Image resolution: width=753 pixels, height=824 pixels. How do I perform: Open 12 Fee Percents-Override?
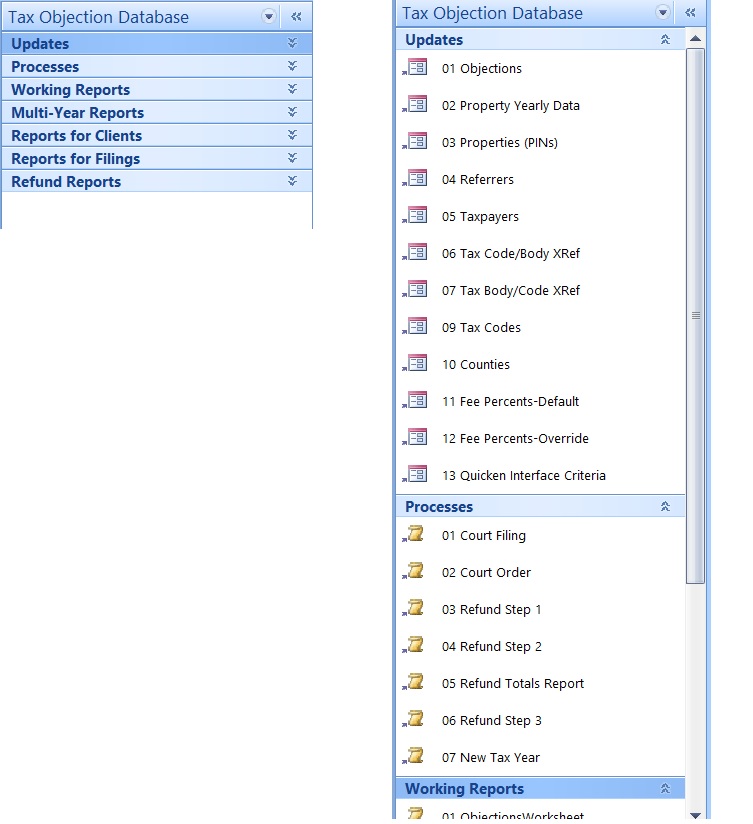pos(515,438)
